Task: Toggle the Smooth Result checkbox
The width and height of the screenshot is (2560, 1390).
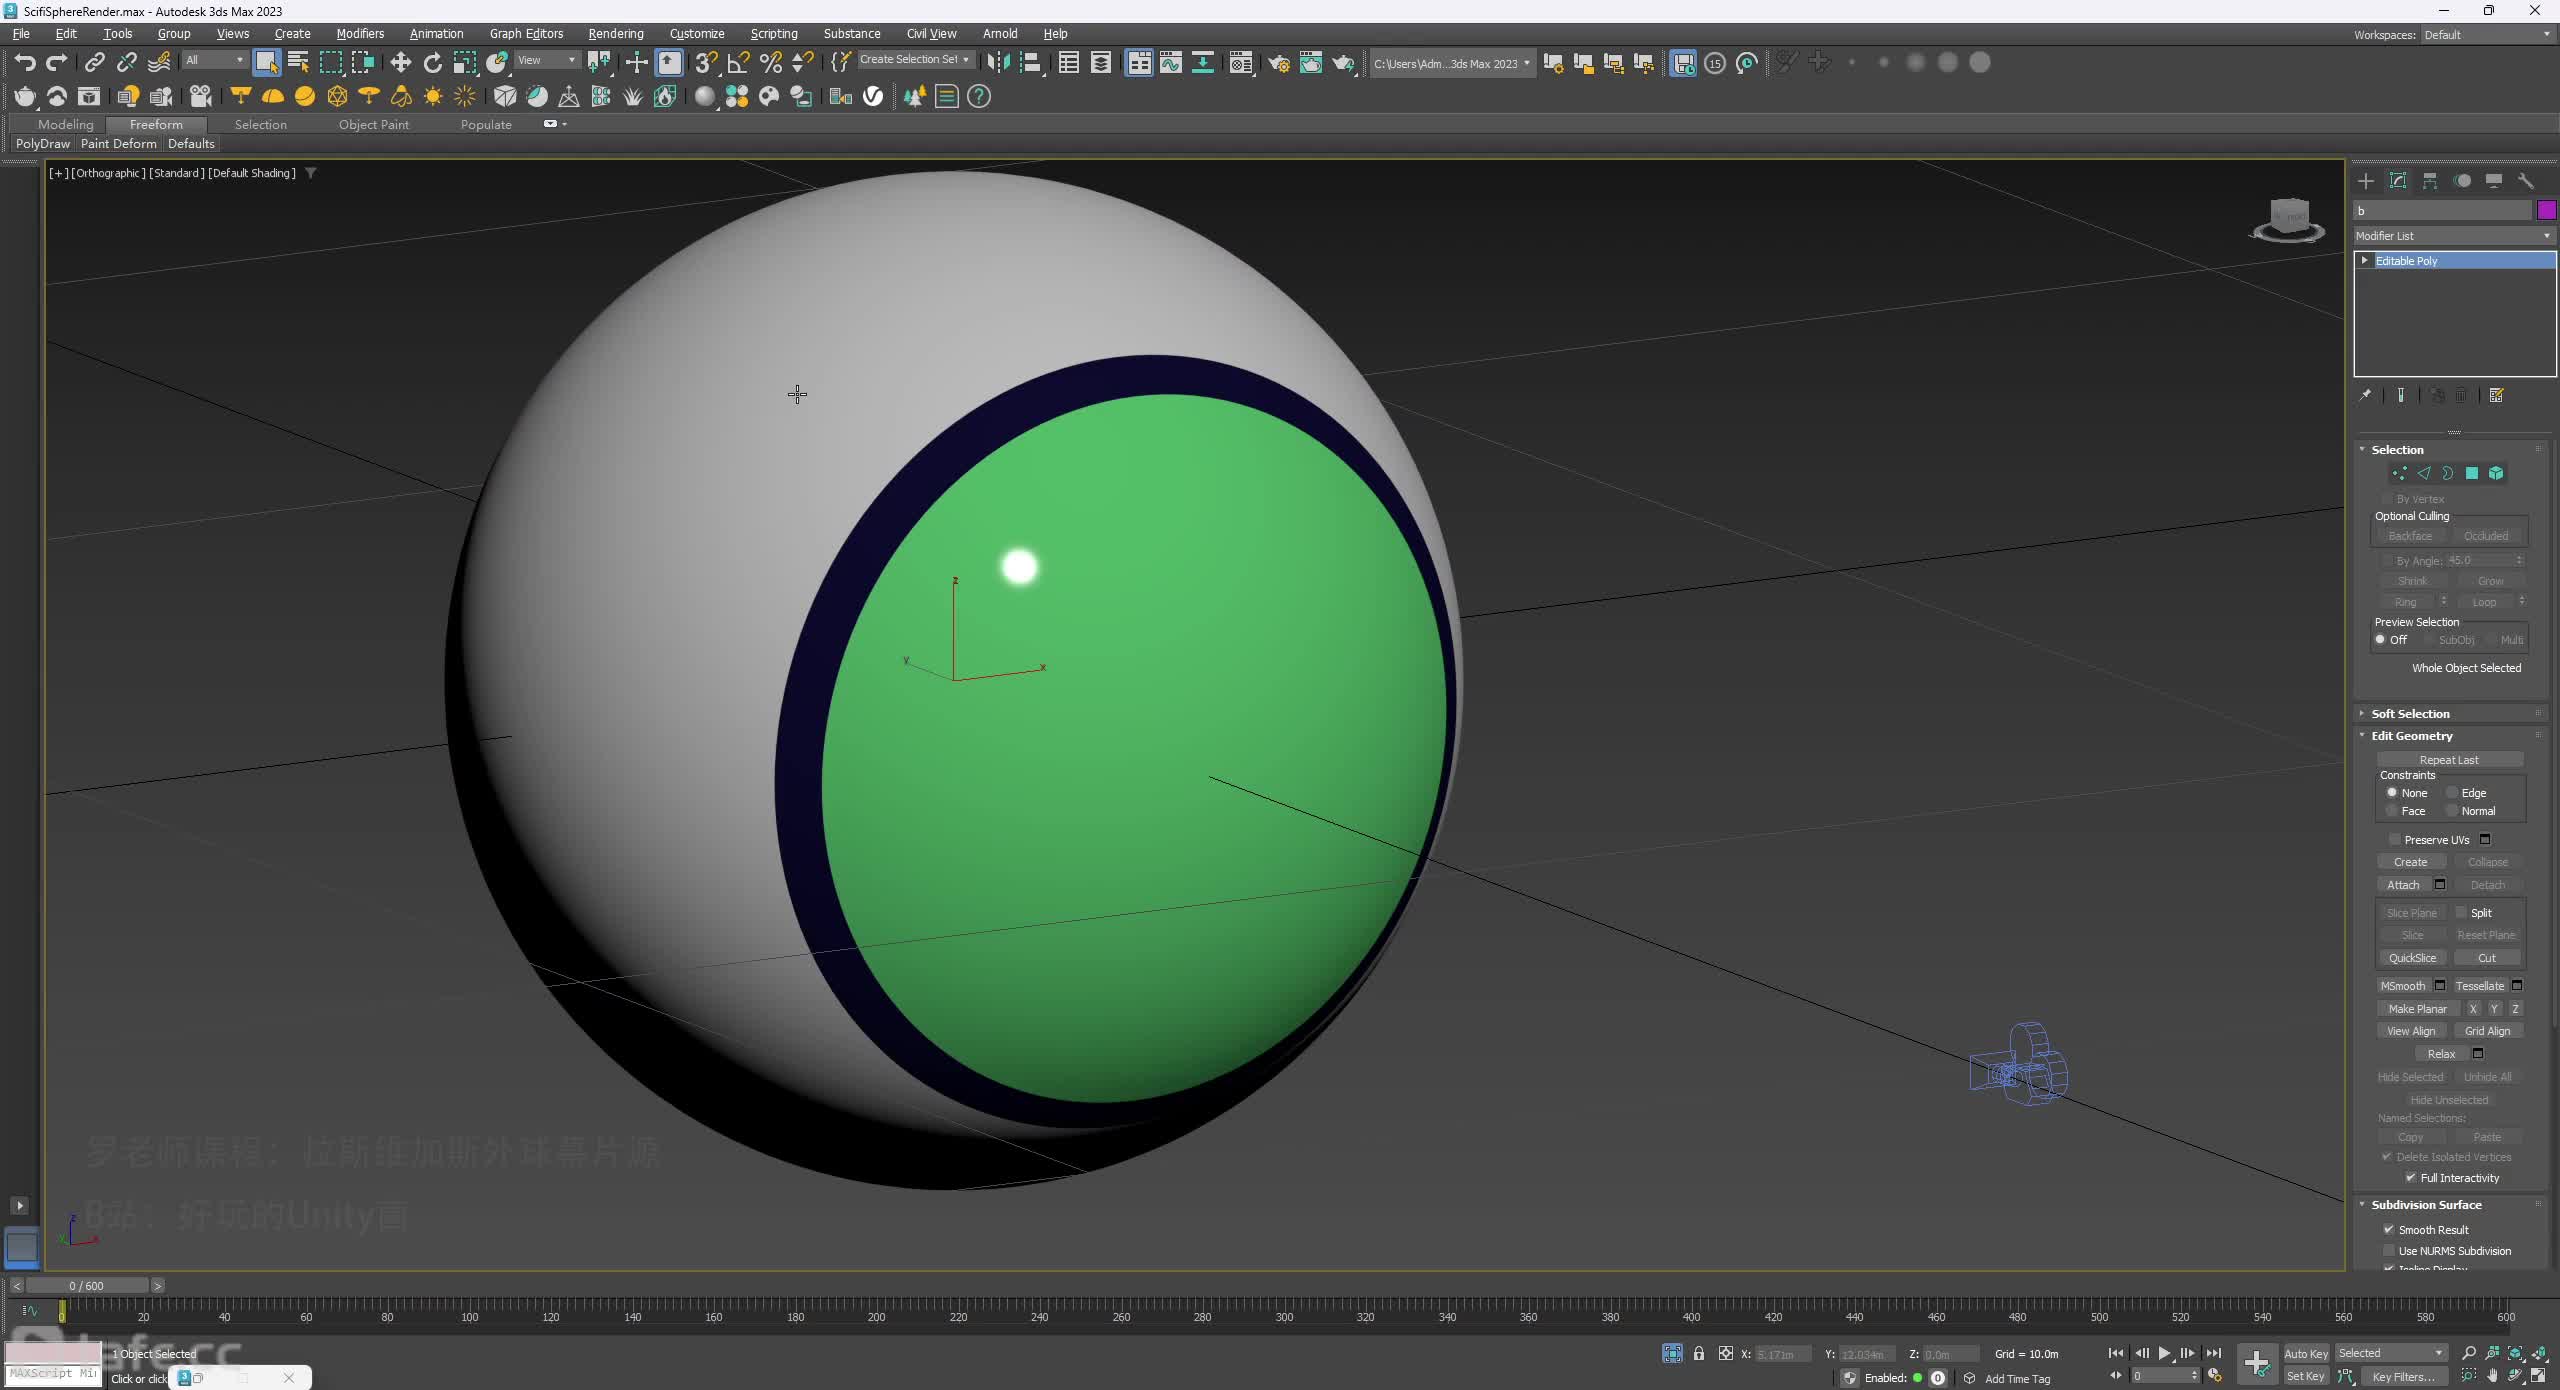Action: pos(2389,1230)
